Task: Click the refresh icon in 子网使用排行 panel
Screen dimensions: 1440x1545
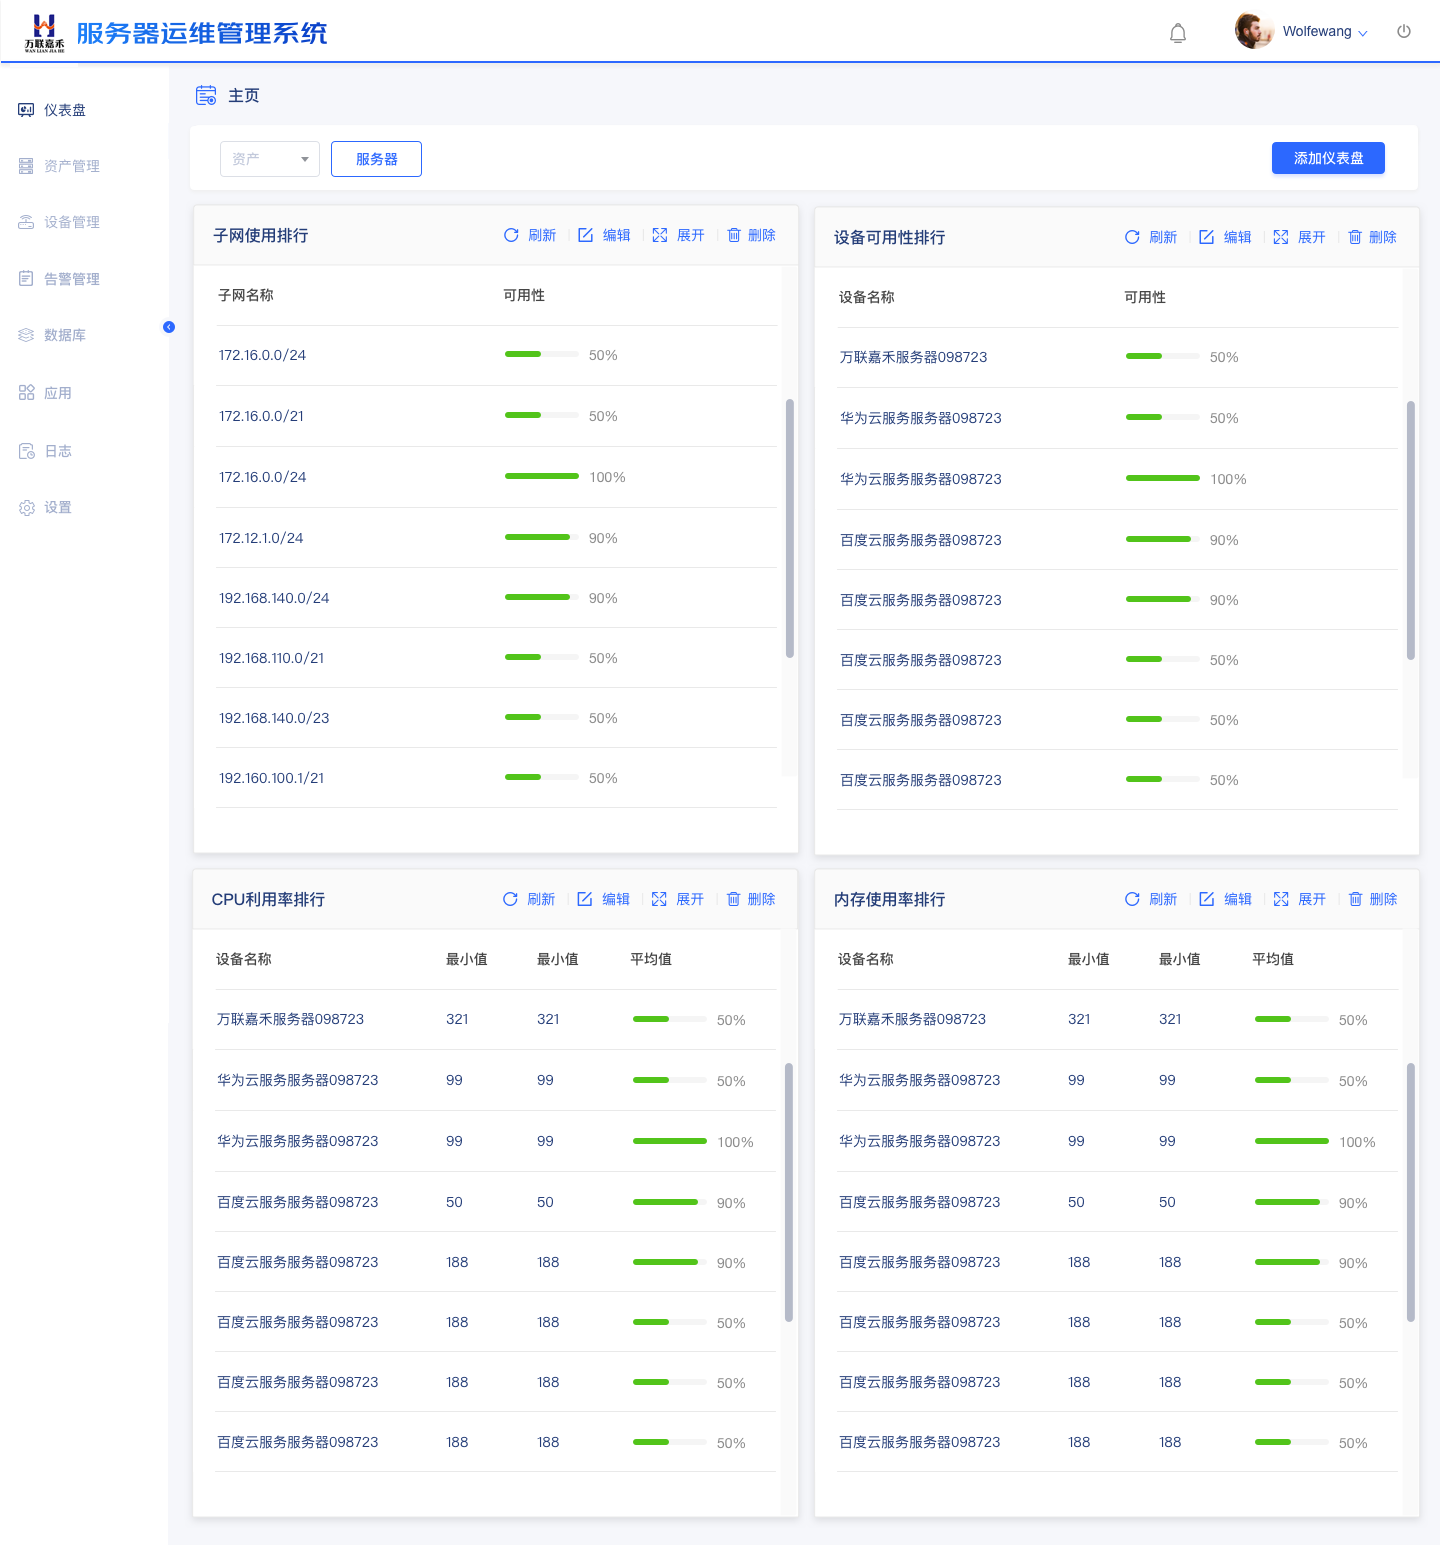Action: click(511, 235)
